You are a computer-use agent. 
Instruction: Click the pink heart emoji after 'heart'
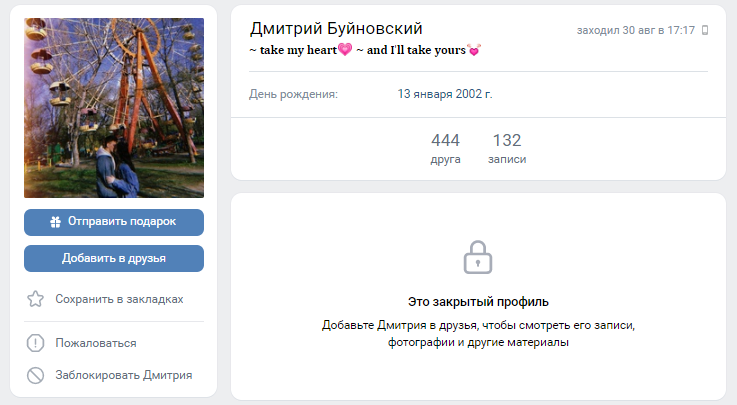pos(345,49)
